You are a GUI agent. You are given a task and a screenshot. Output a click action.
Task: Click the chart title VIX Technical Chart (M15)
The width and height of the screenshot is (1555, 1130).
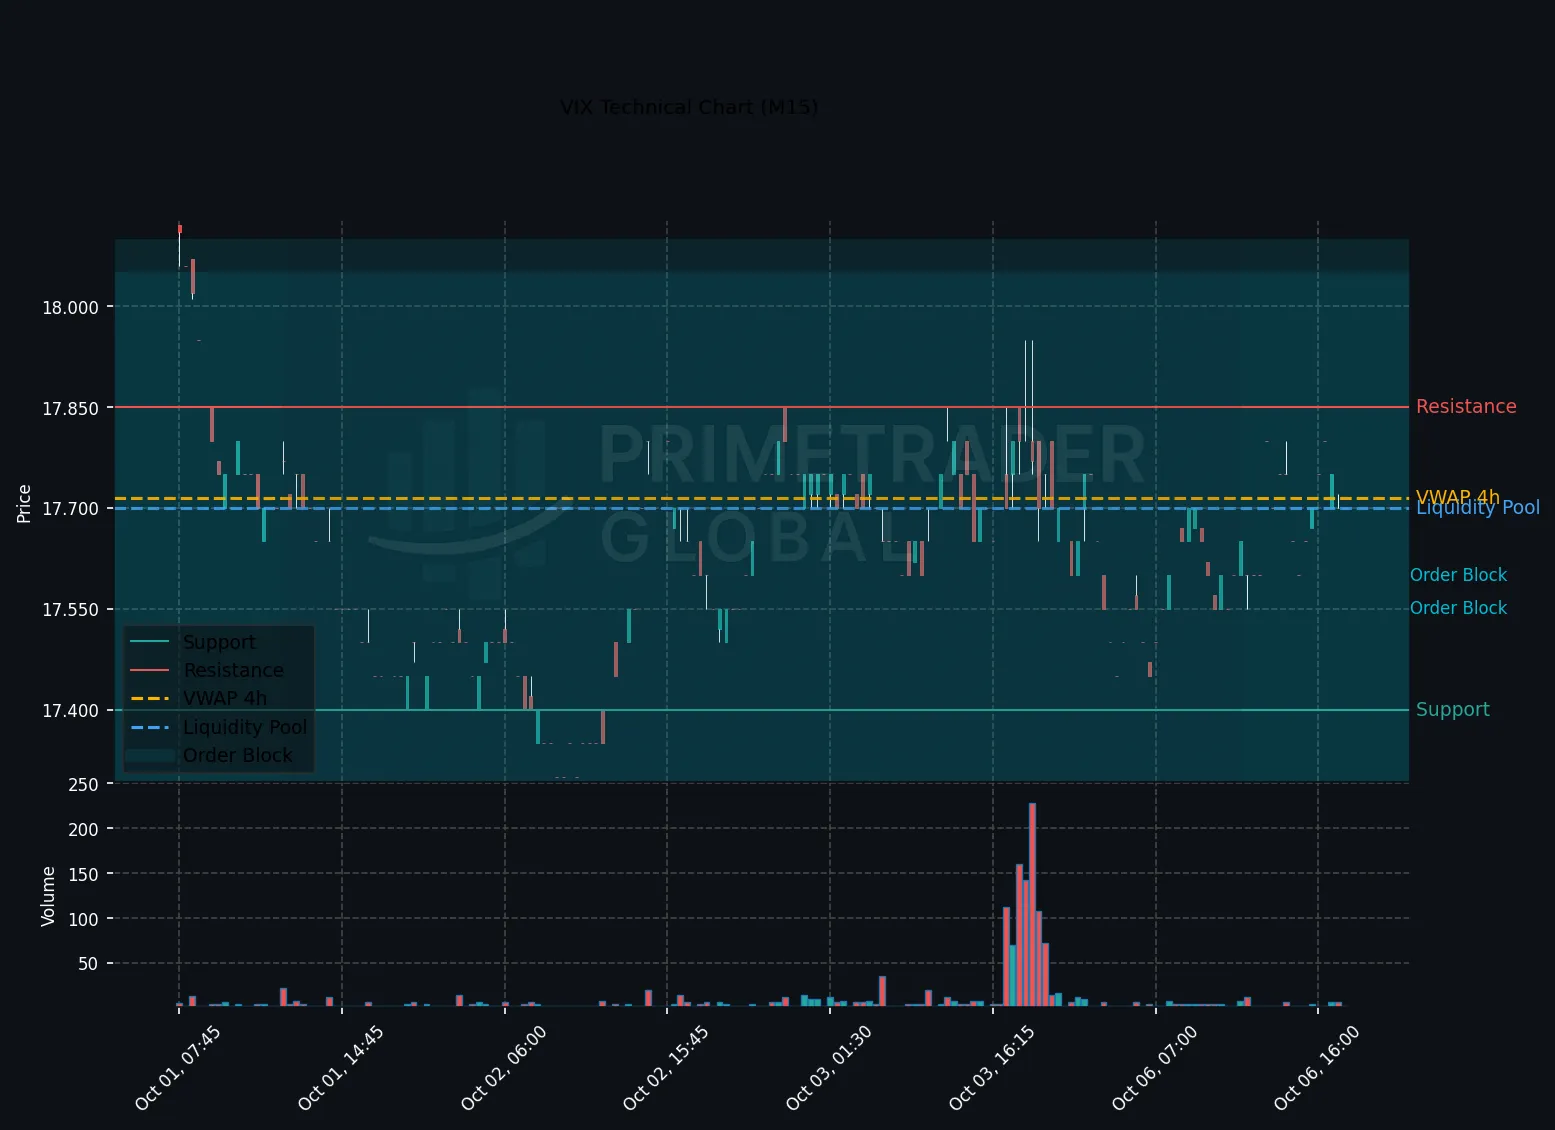point(689,107)
